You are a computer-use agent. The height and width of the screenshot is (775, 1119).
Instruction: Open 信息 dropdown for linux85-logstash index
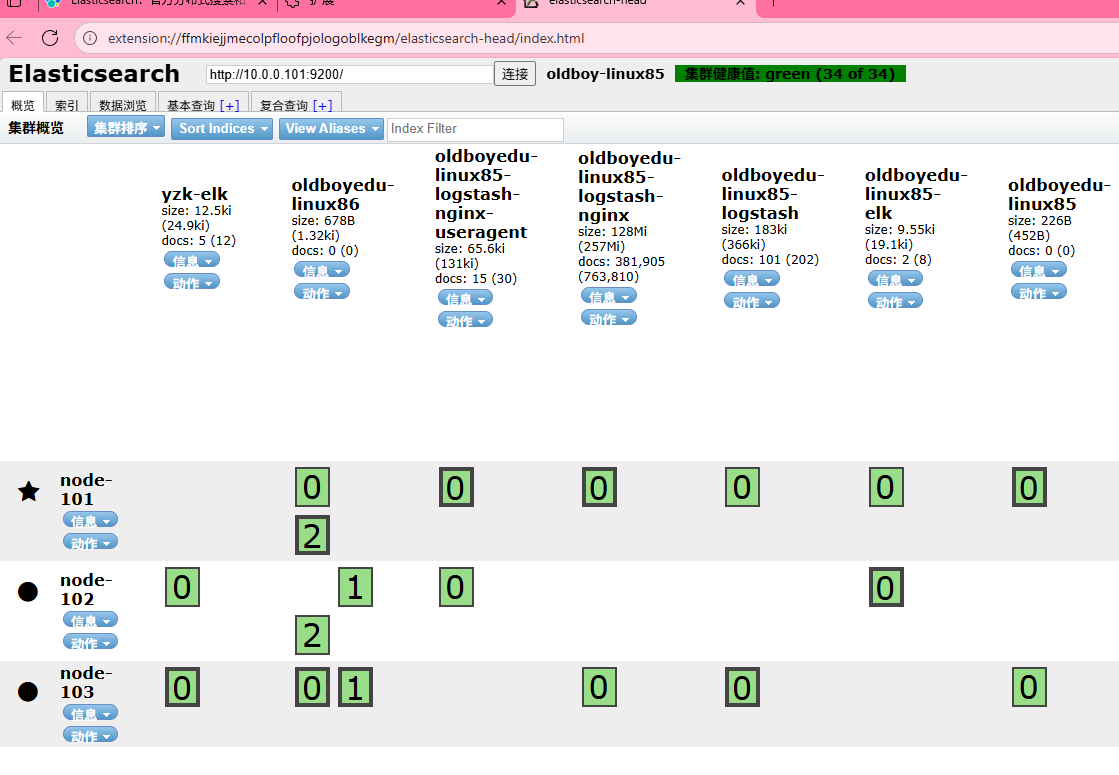751,279
